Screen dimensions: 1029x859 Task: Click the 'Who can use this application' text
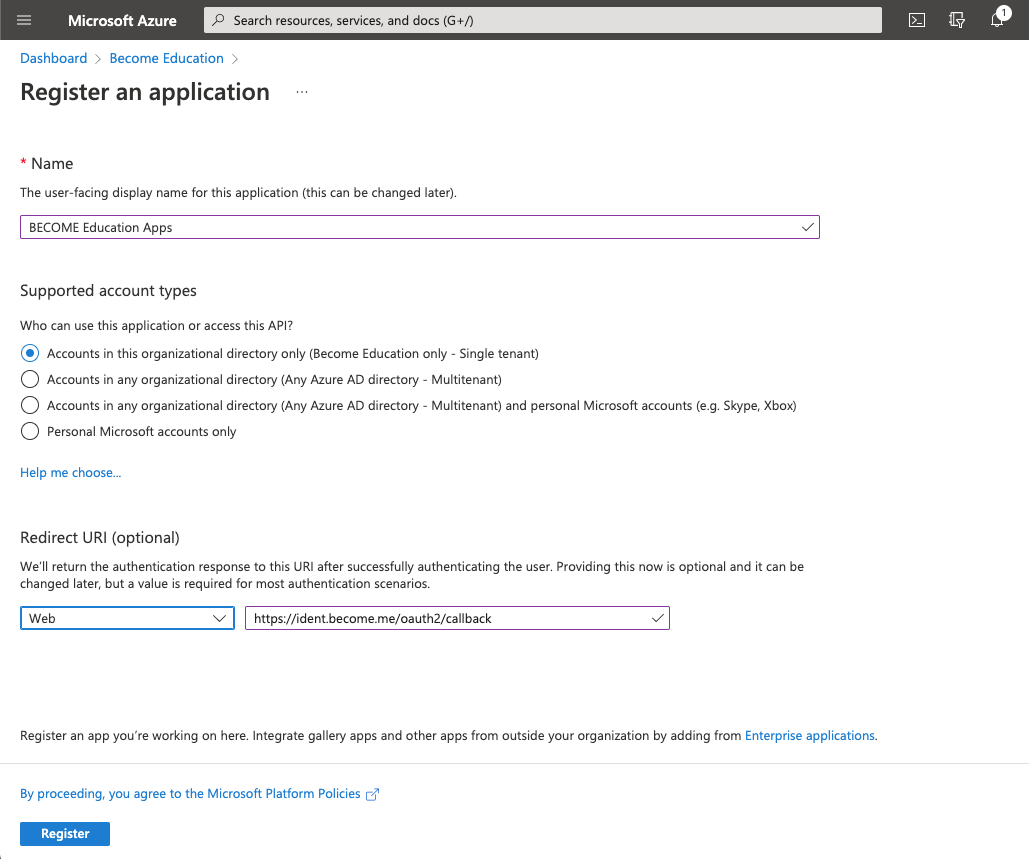tap(156, 325)
